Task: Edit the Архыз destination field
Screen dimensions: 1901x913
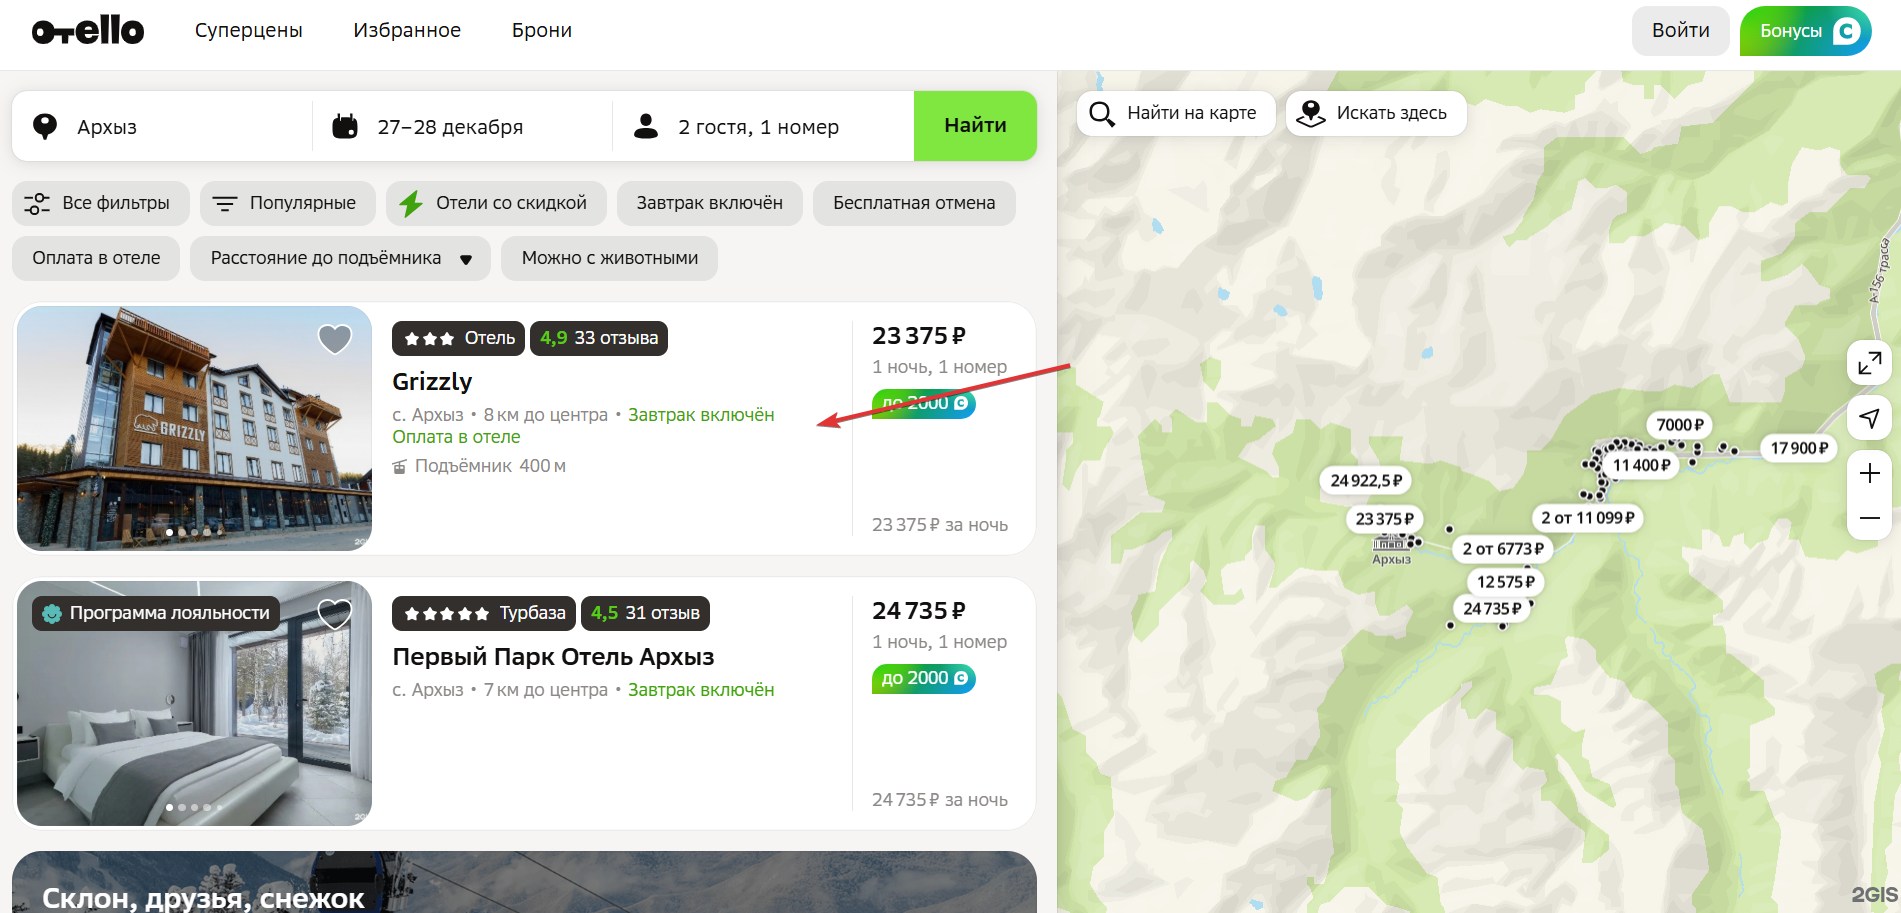Action: click(x=160, y=127)
